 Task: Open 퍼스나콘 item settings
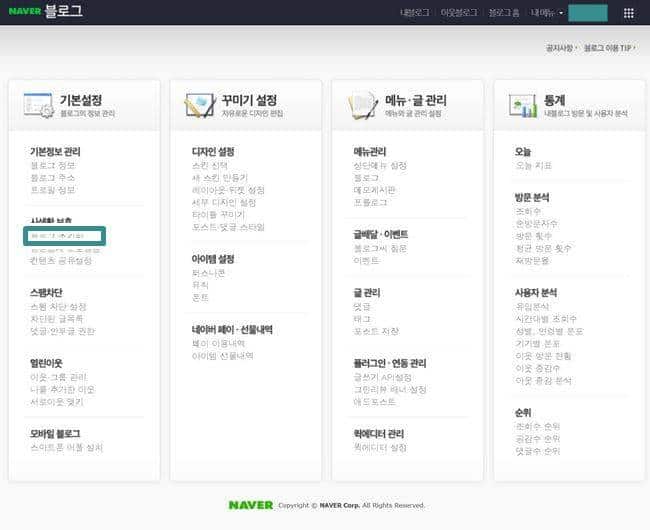tap(209, 273)
